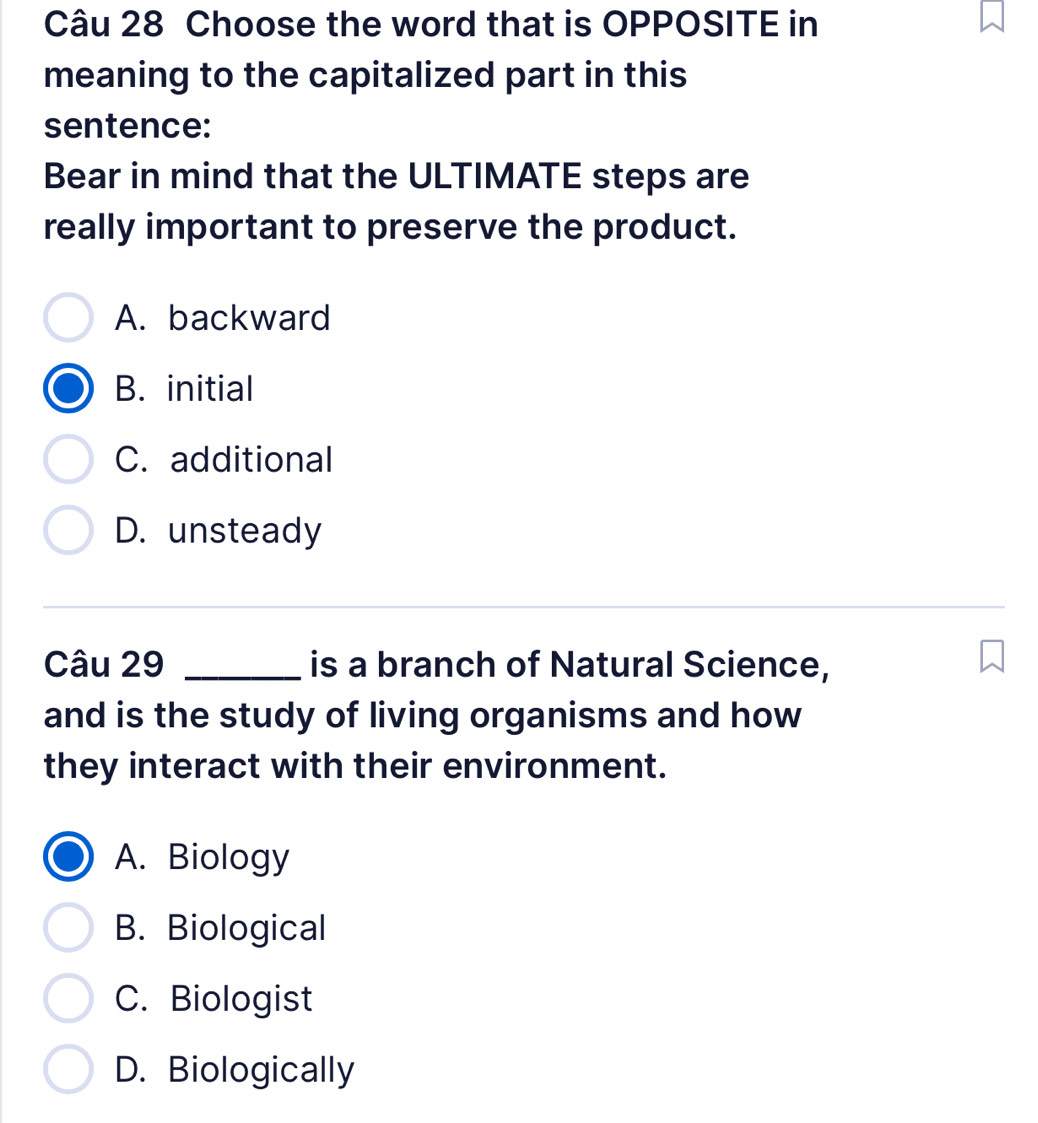
Task: Pick answer C. Biologist
Action: tap(69, 999)
